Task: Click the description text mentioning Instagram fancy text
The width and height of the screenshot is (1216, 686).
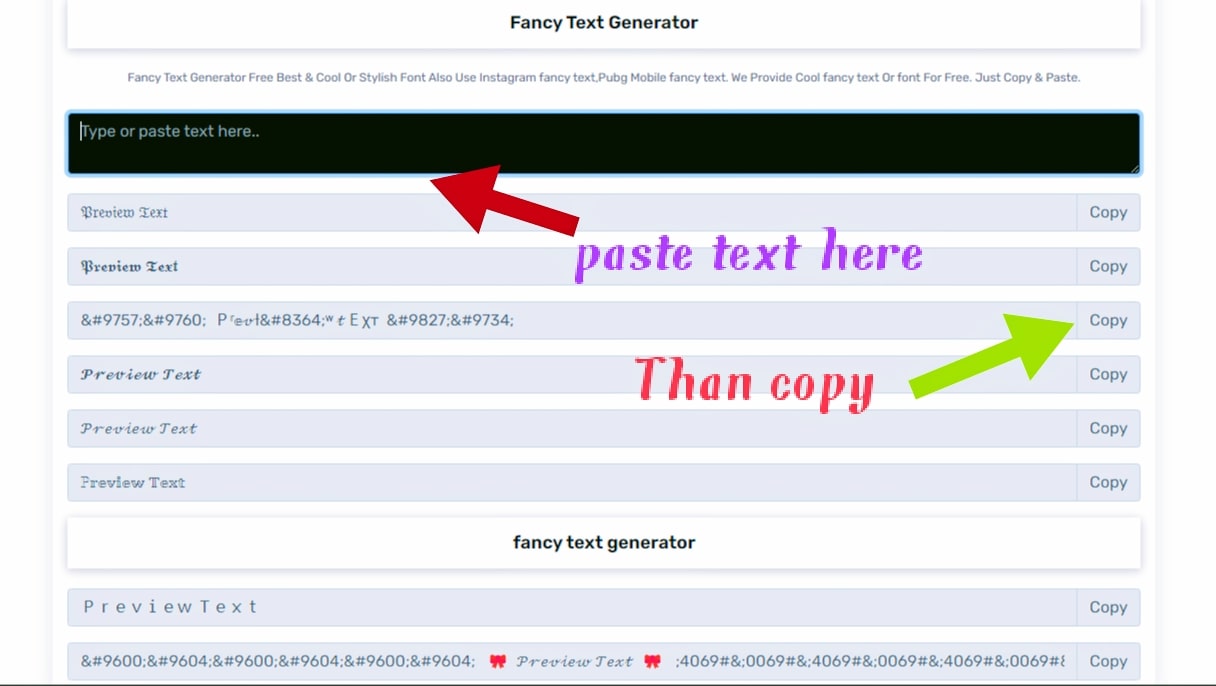Action: (604, 77)
